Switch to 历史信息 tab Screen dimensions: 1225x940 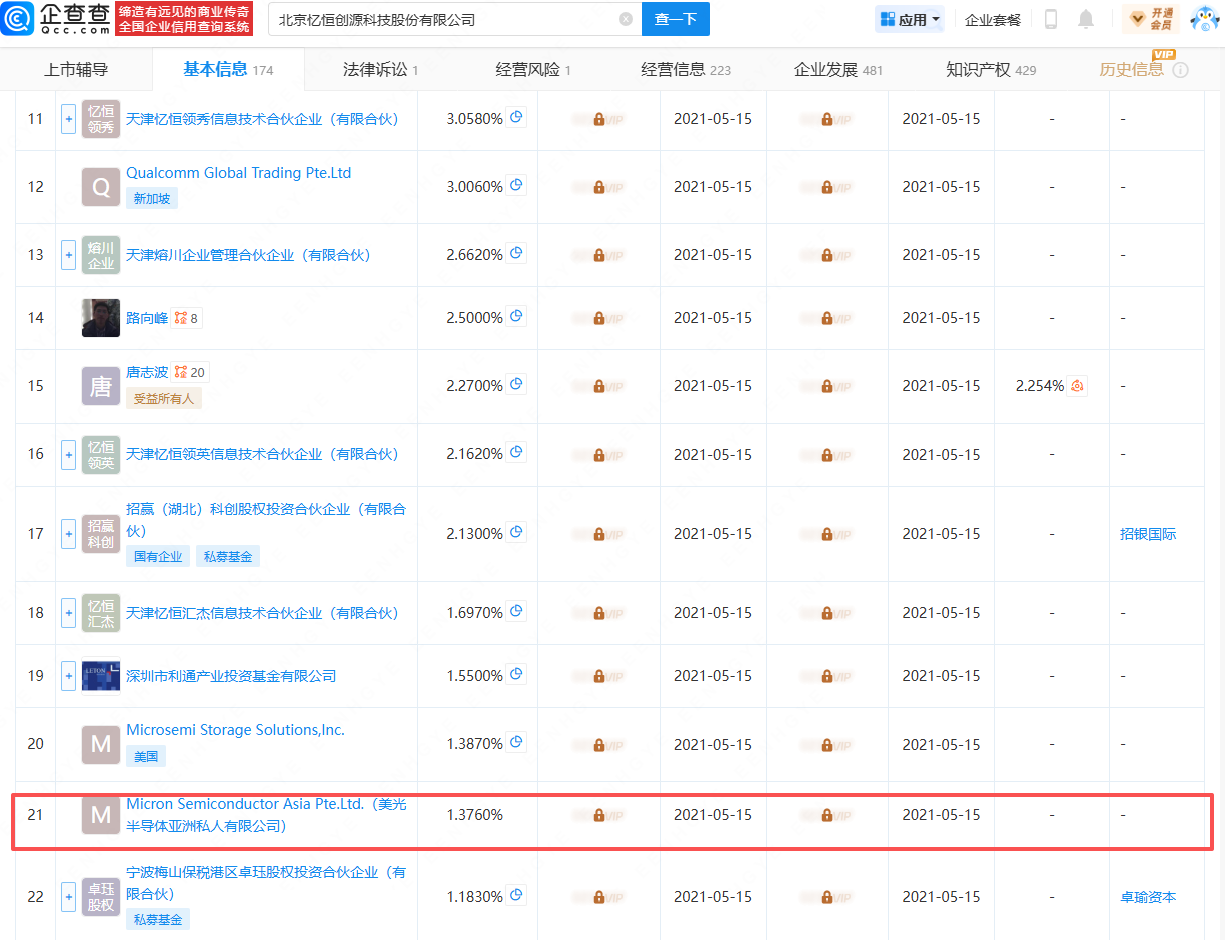pyautogui.click(x=1132, y=69)
